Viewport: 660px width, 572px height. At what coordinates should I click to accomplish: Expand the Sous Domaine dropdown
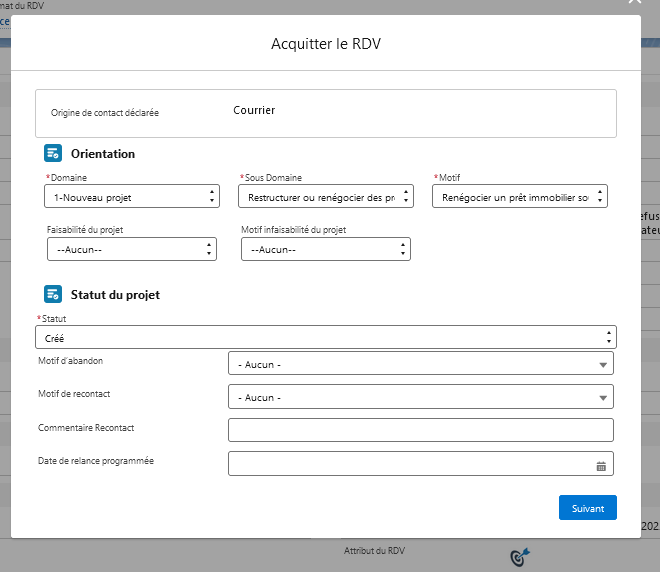pos(326,197)
